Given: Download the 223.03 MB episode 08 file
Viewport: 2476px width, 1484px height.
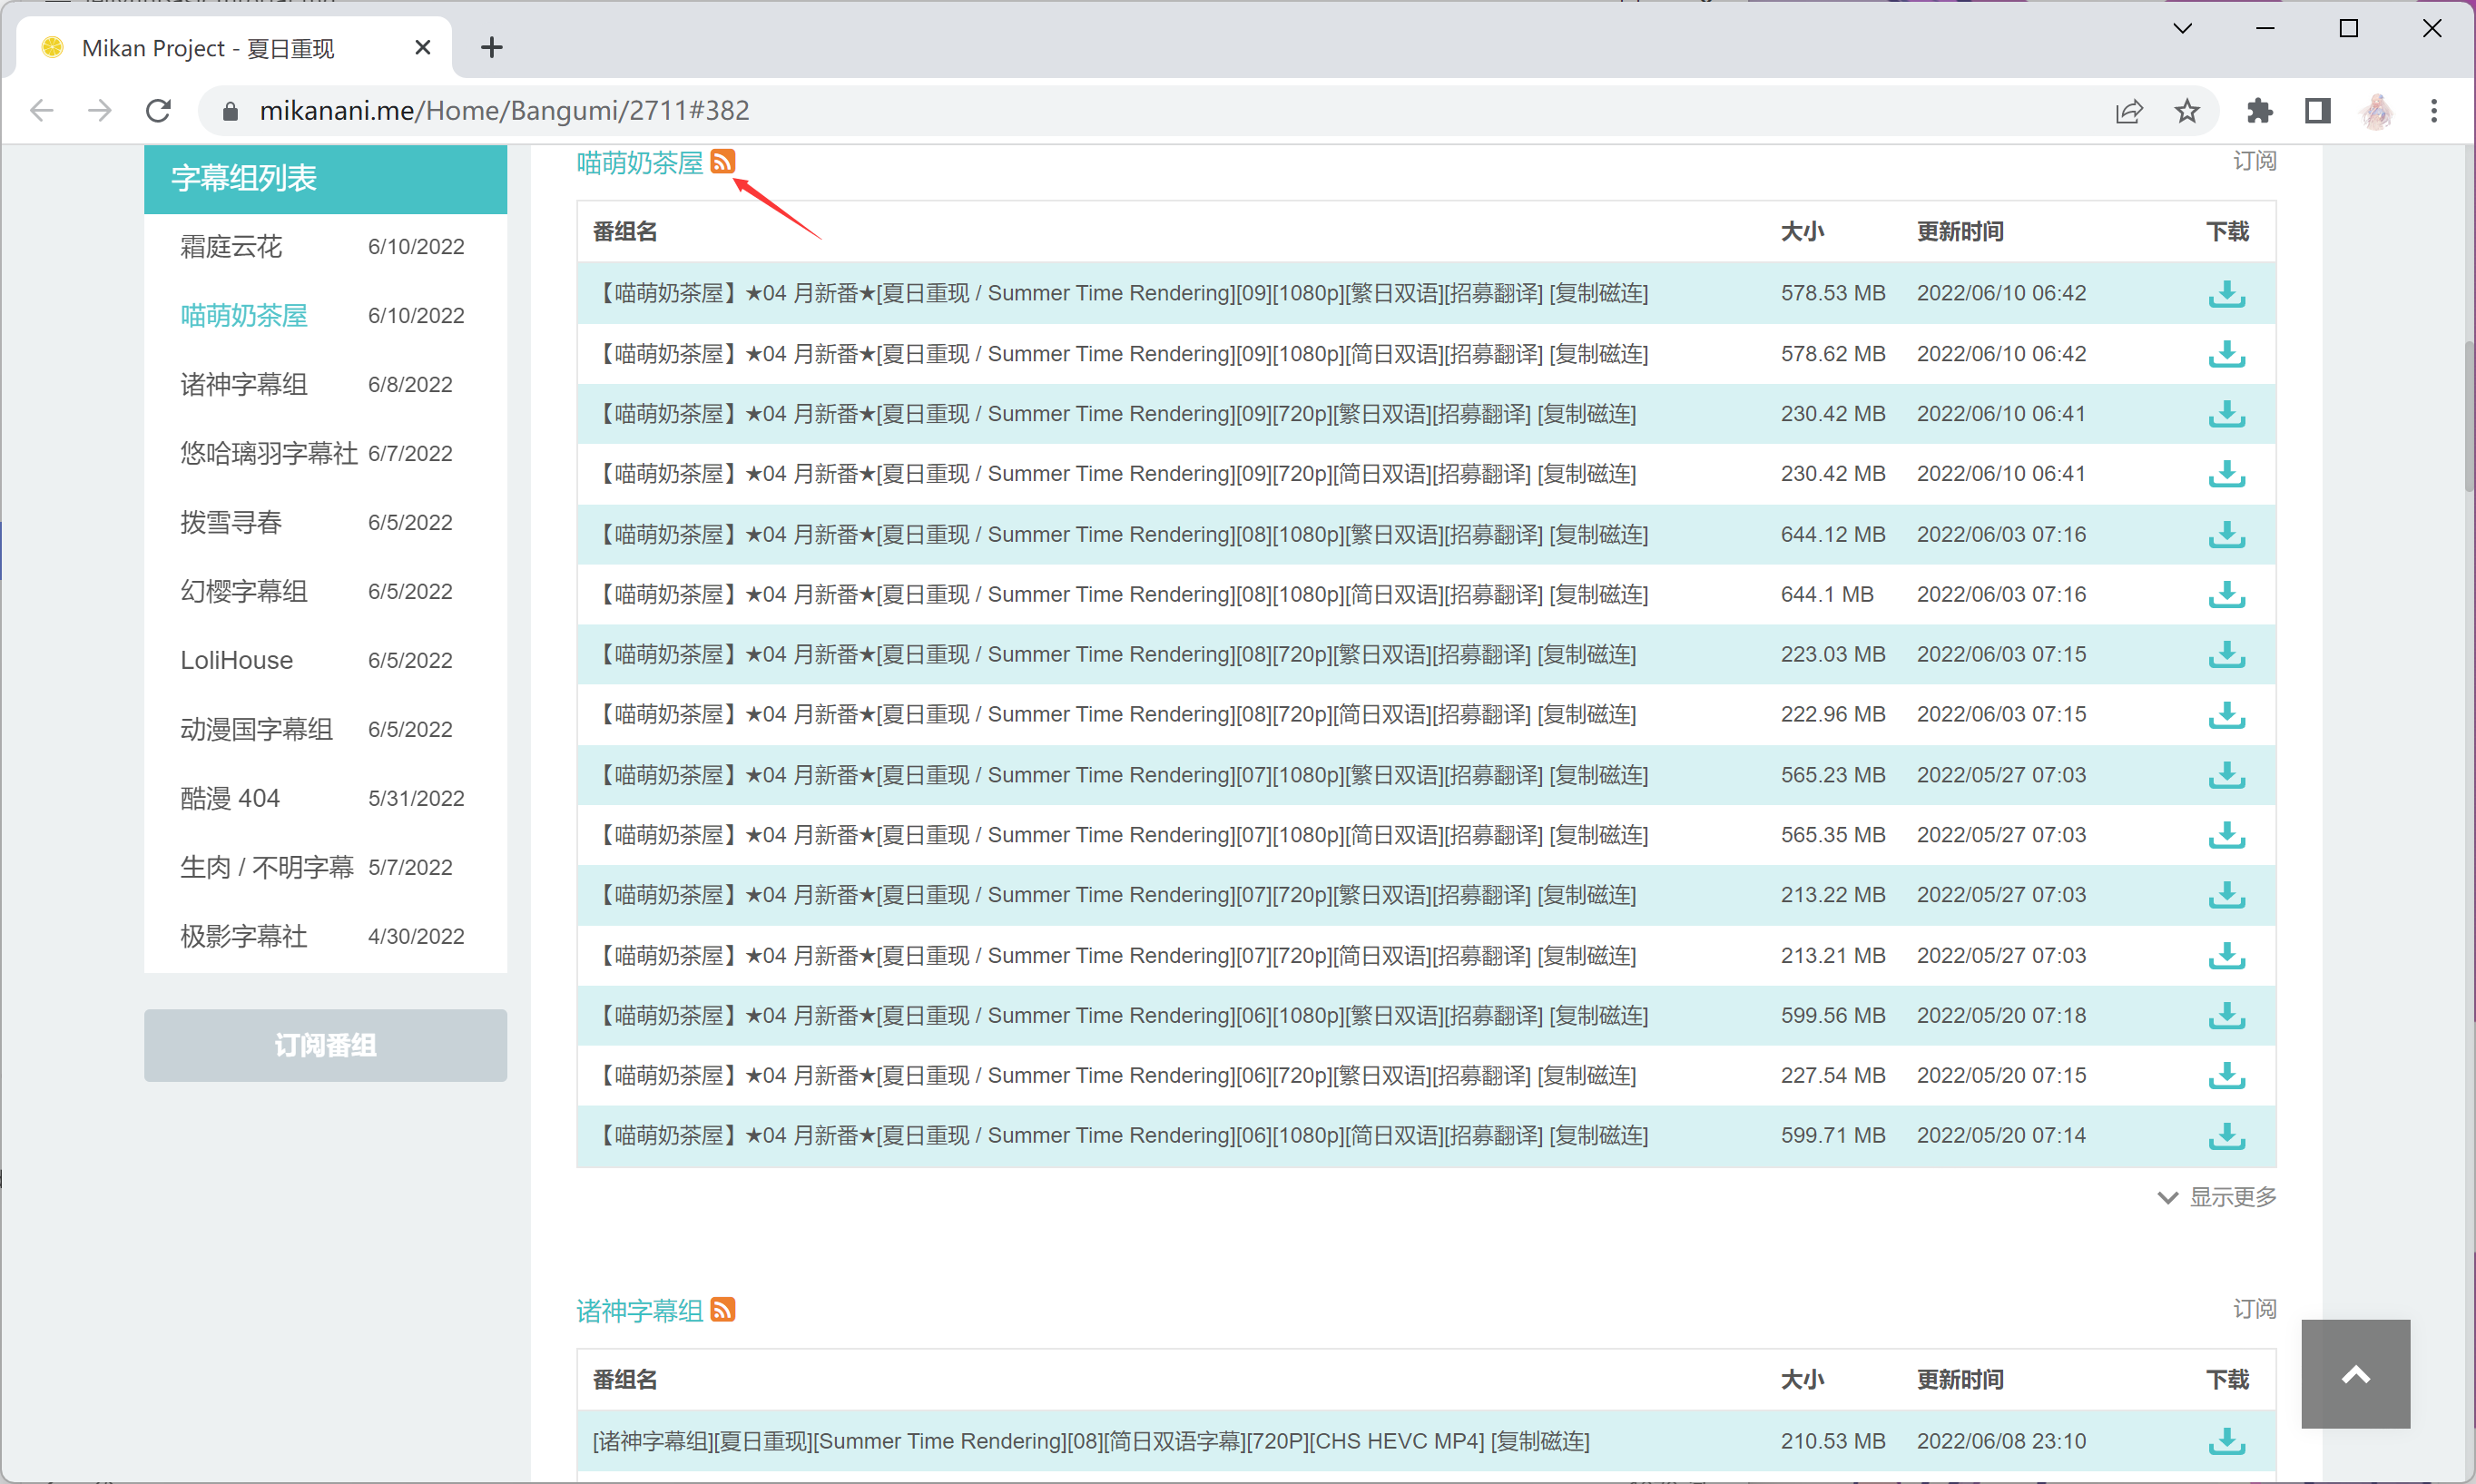Looking at the screenshot, I should tap(2226, 654).
